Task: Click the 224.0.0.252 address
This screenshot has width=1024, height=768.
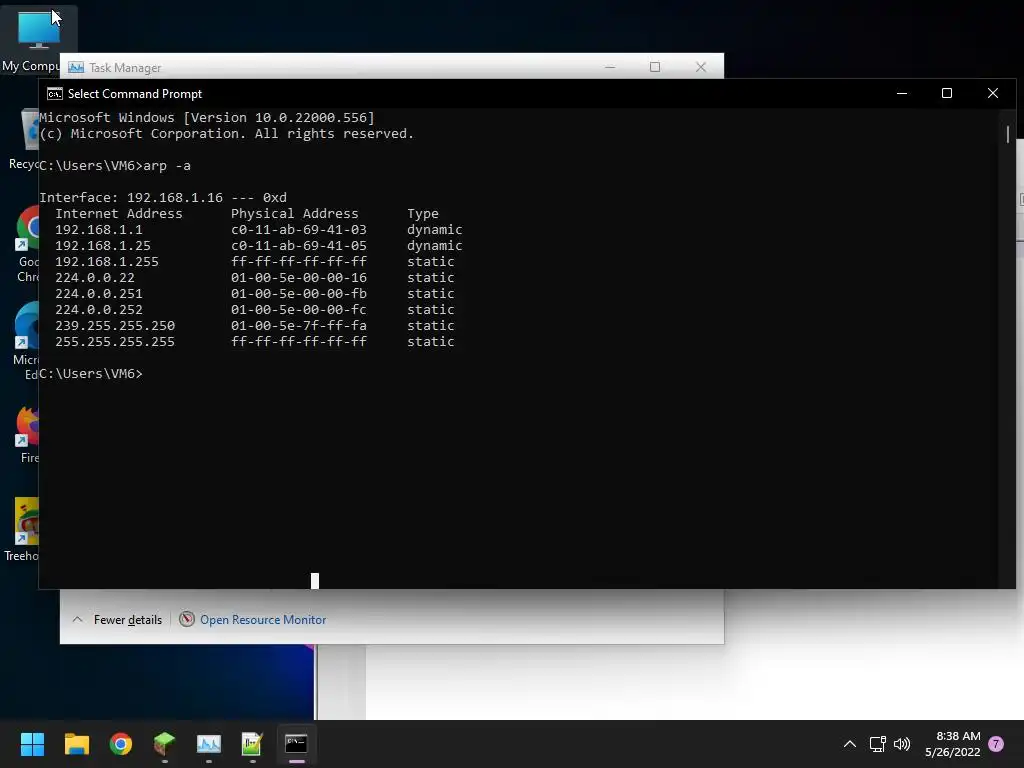Action: (x=99, y=310)
